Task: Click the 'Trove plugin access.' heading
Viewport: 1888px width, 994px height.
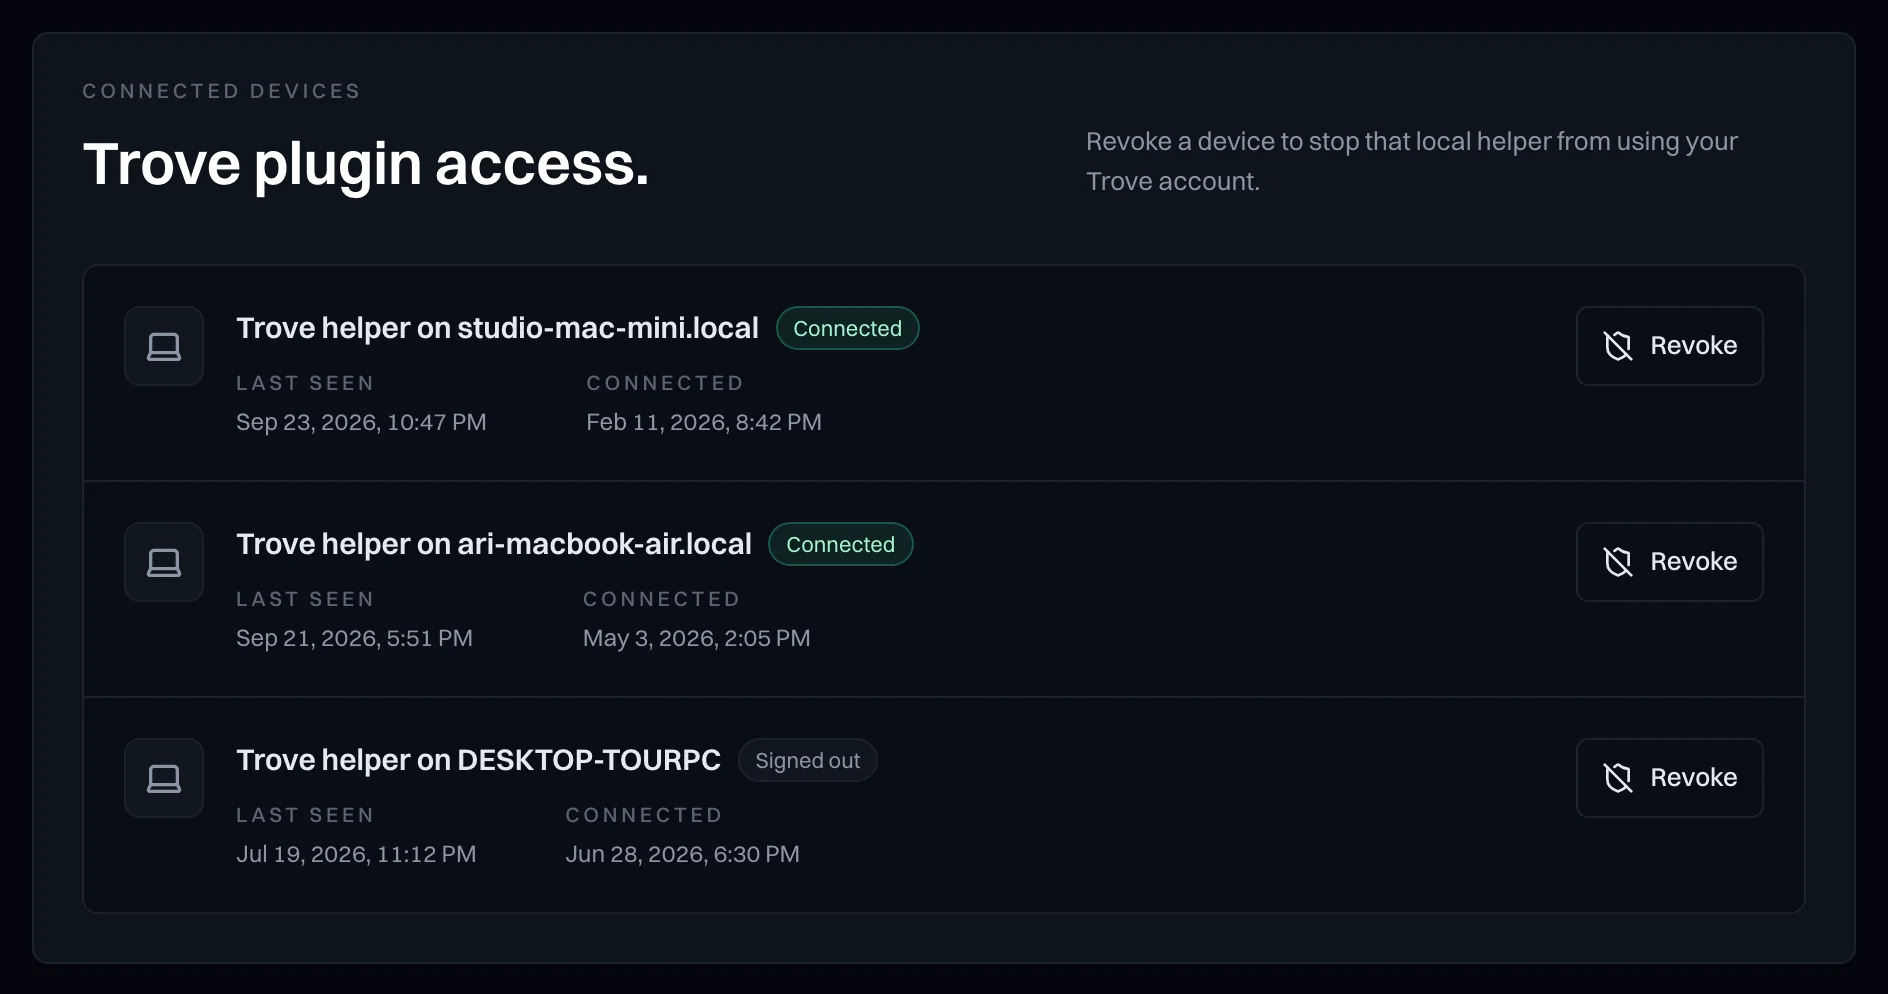Action: (366, 164)
